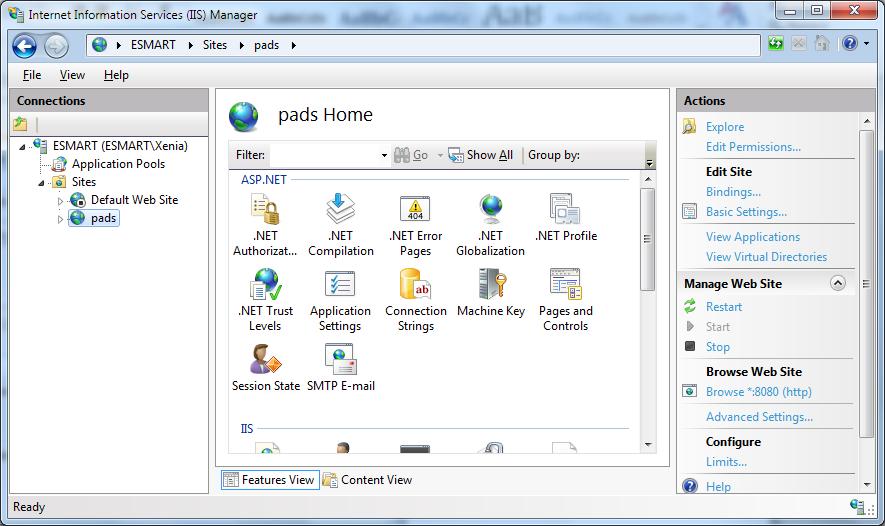
Task: Open the arrow after Sites in address bar
Action: coord(241,45)
